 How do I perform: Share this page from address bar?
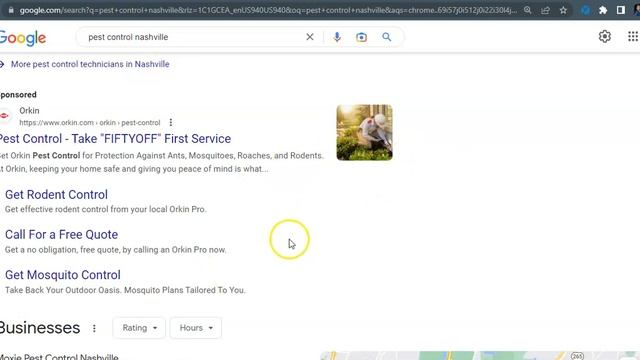[x=545, y=10]
